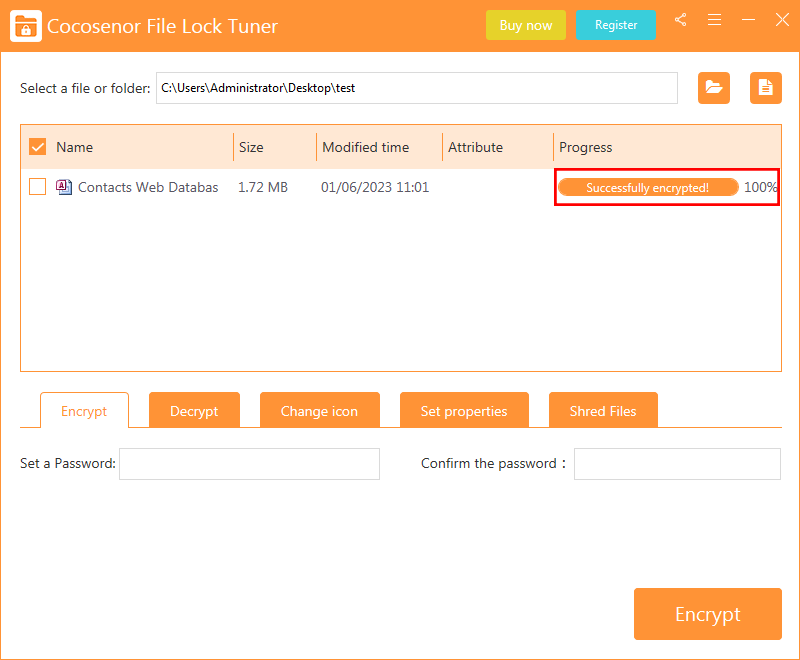This screenshot has width=800, height=660.
Task: Click the Contacts Web Databas file icon
Action: coord(63,187)
